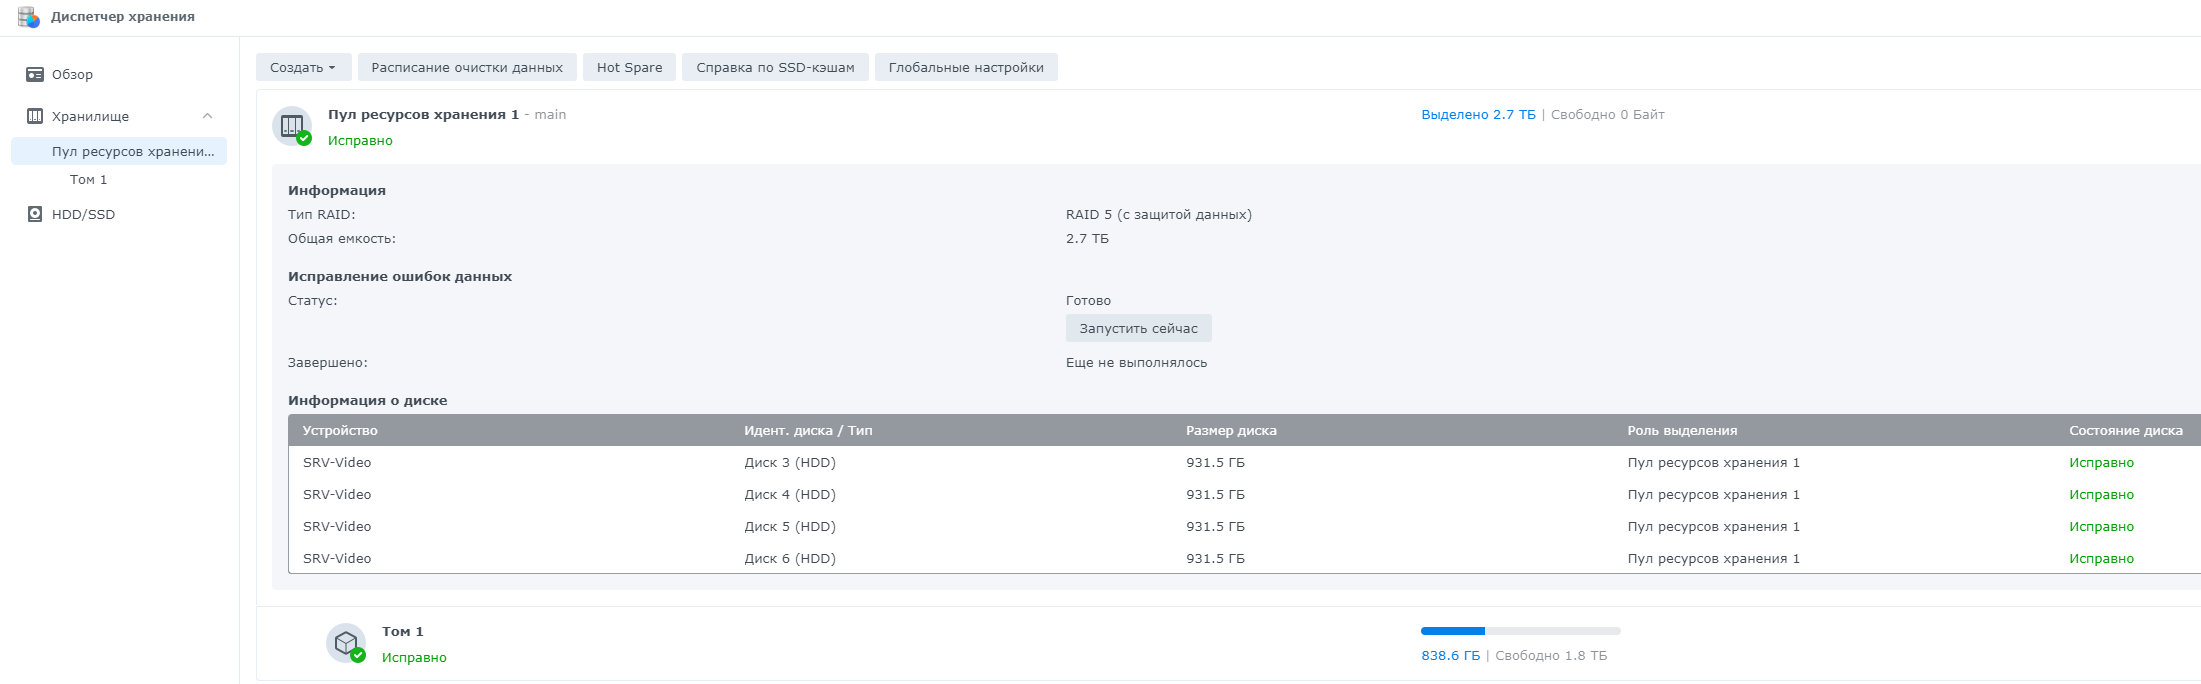Click the Устройство column header
2201x684 pixels.
[x=340, y=431]
